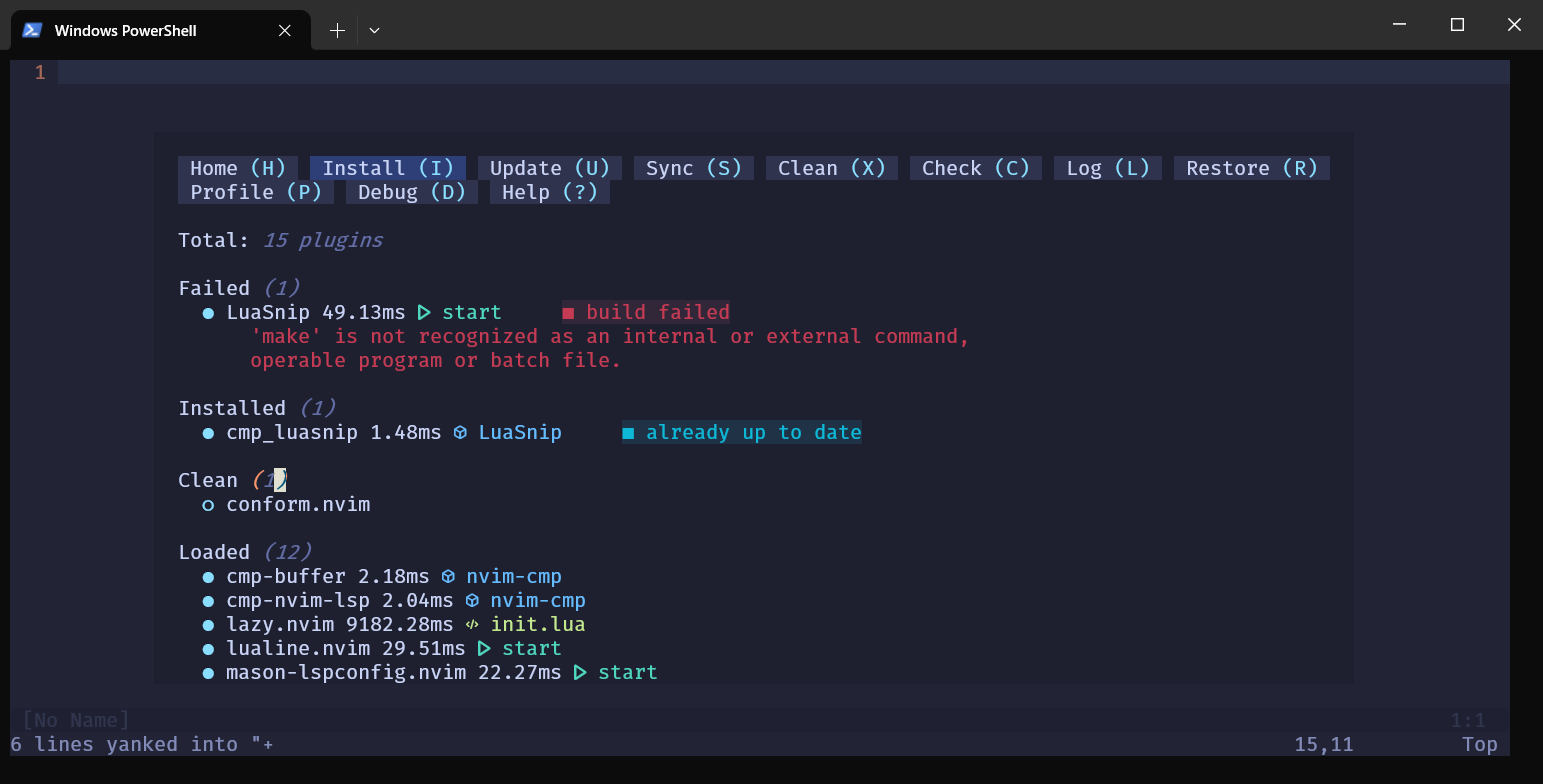Click the package icon on cmp-buffer row

448,577
